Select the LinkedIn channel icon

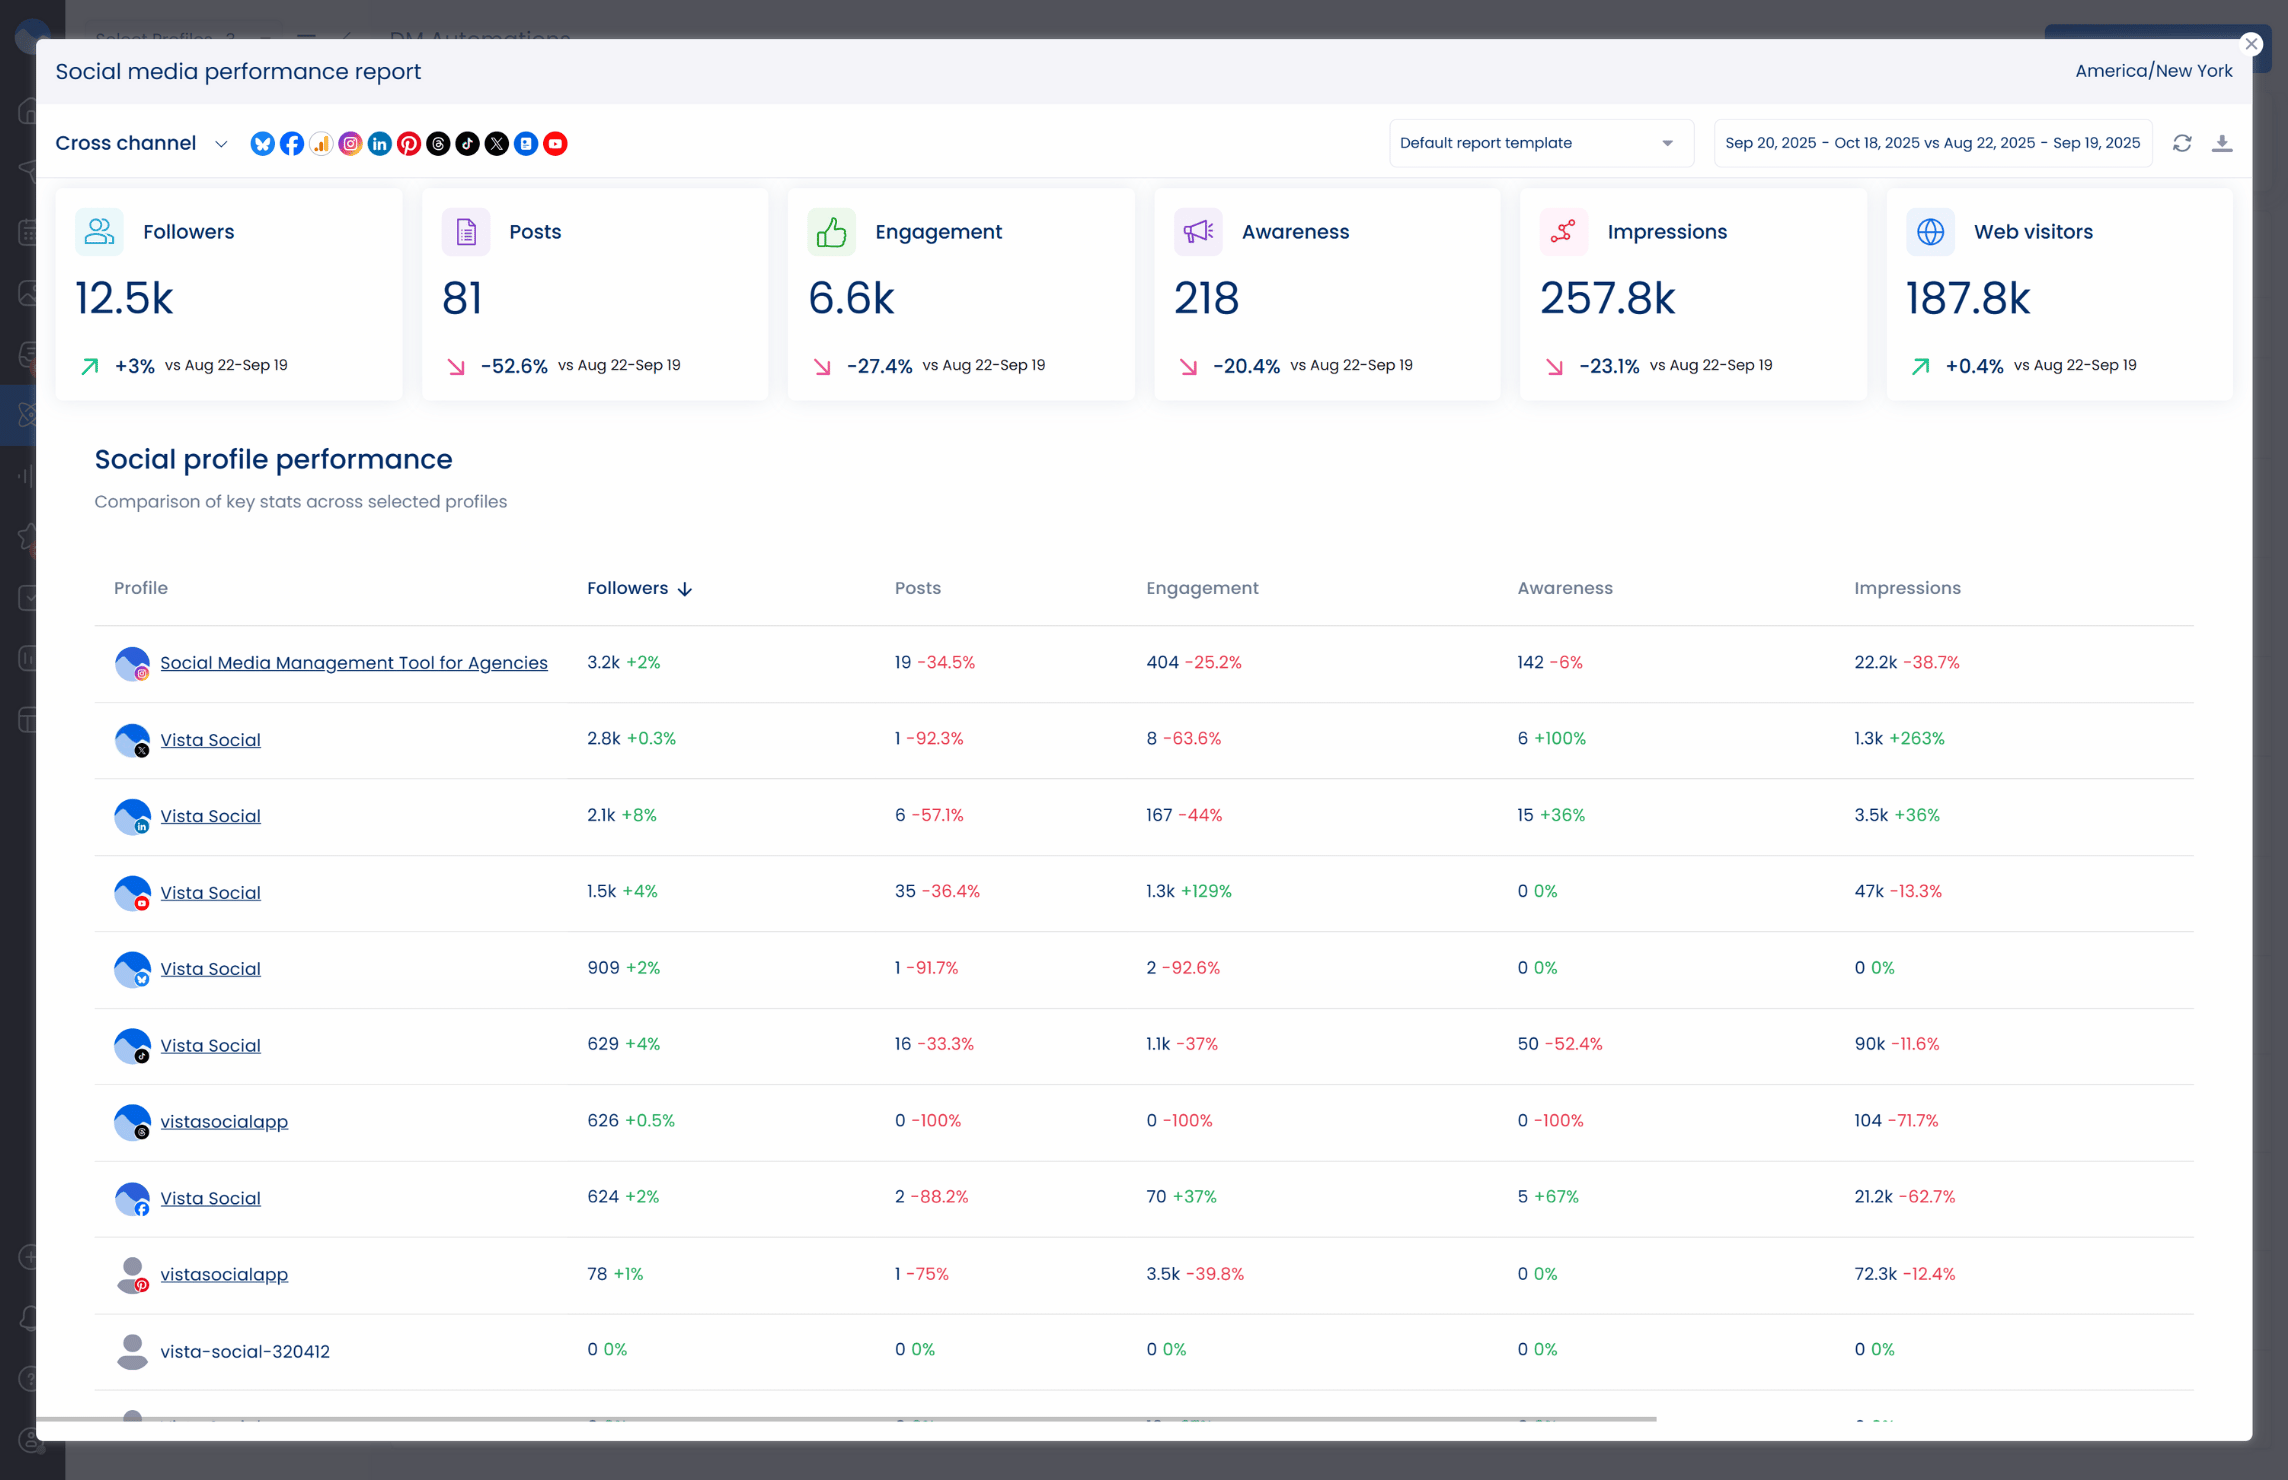coord(379,143)
